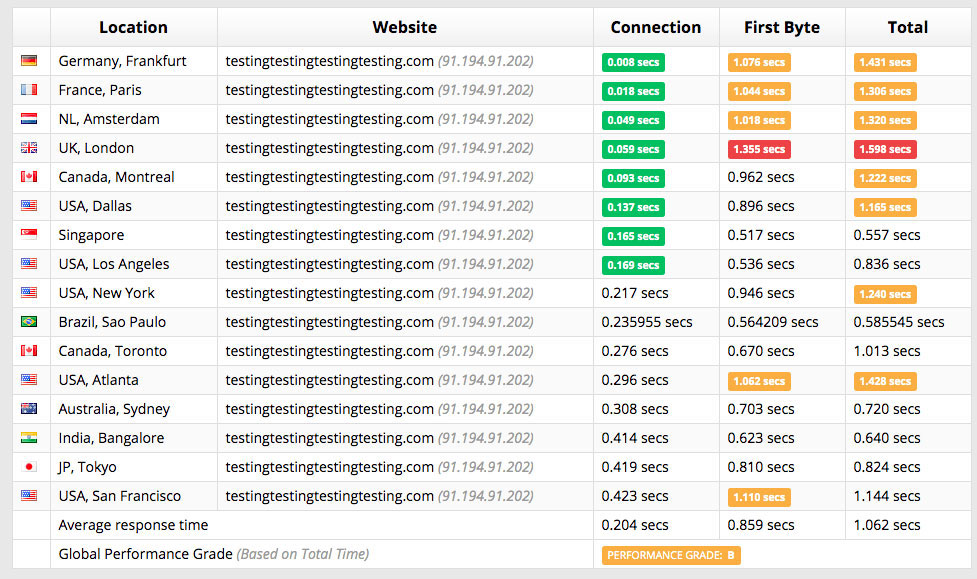This screenshot has height=579, width=977.
Task: Click the orange 1.240 secs total badge
Action: coord(885,294)
